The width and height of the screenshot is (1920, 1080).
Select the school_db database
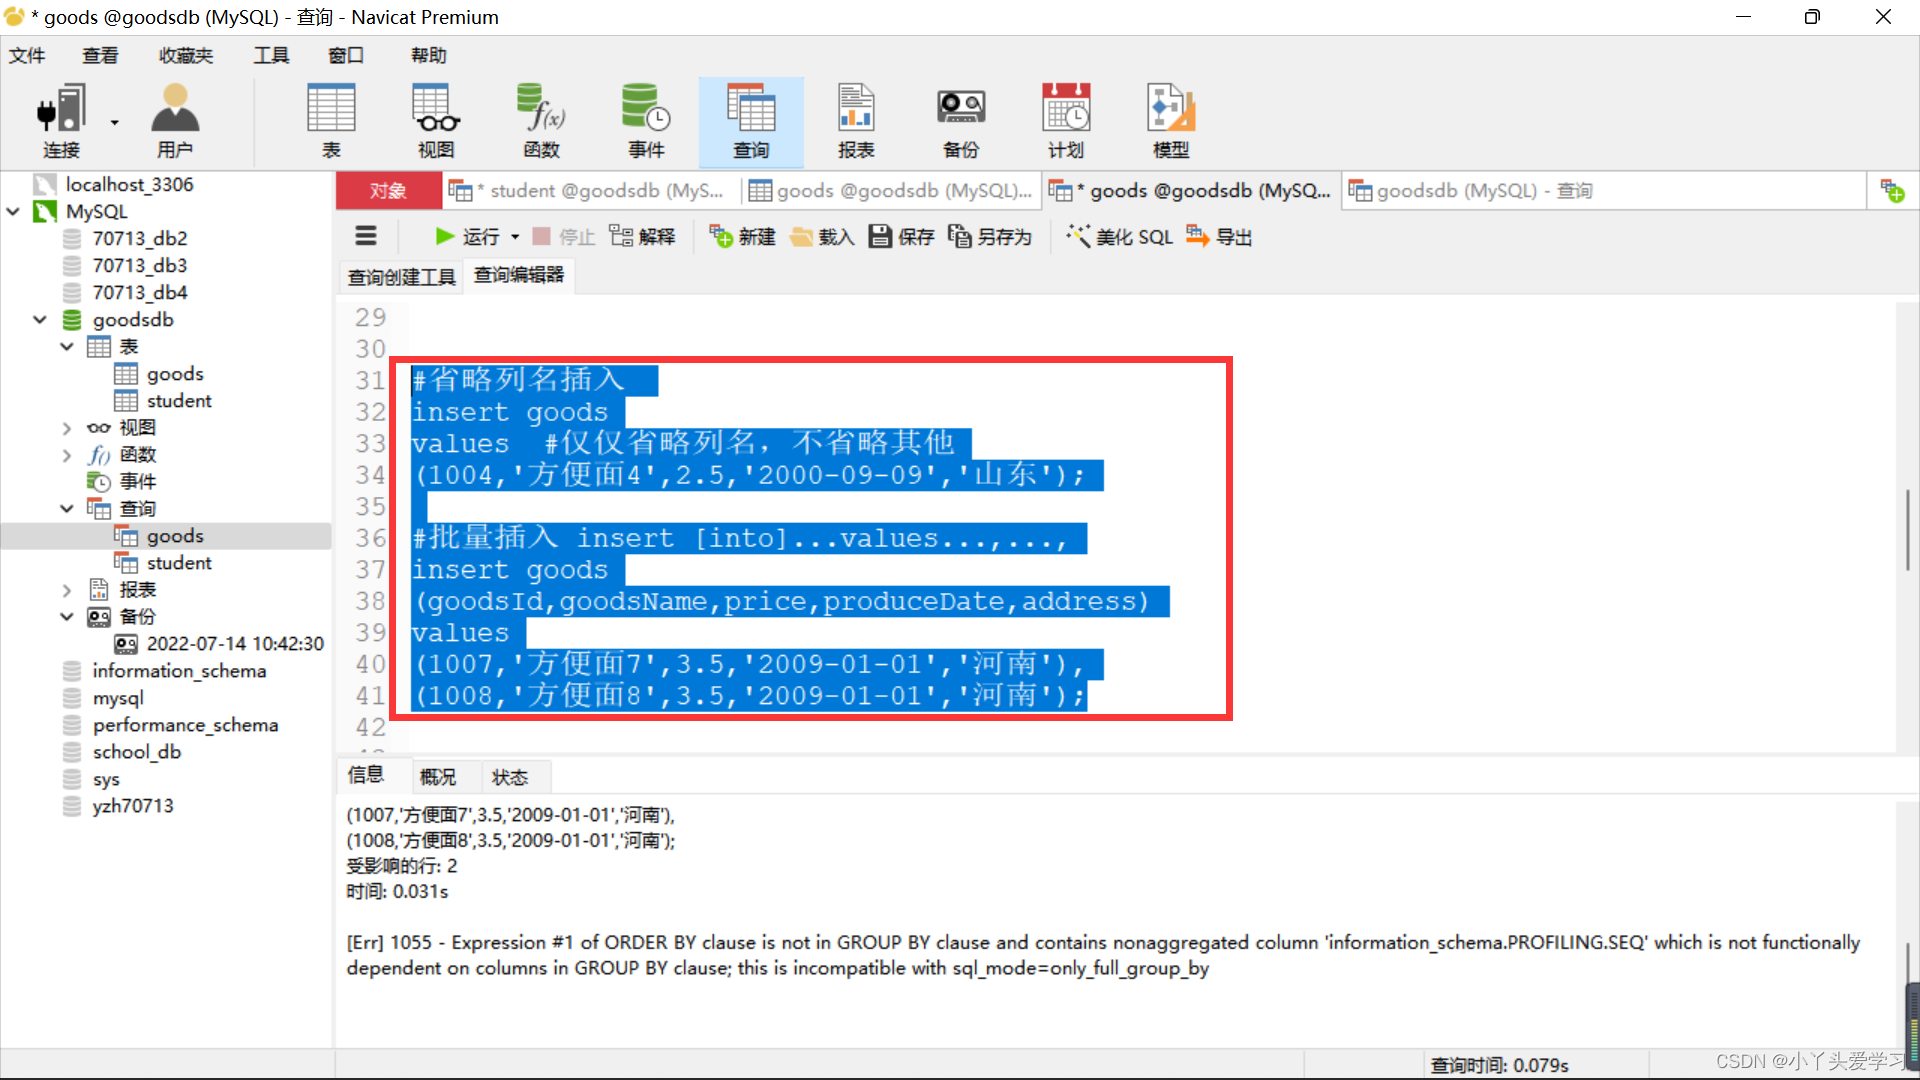pos(137,751)
